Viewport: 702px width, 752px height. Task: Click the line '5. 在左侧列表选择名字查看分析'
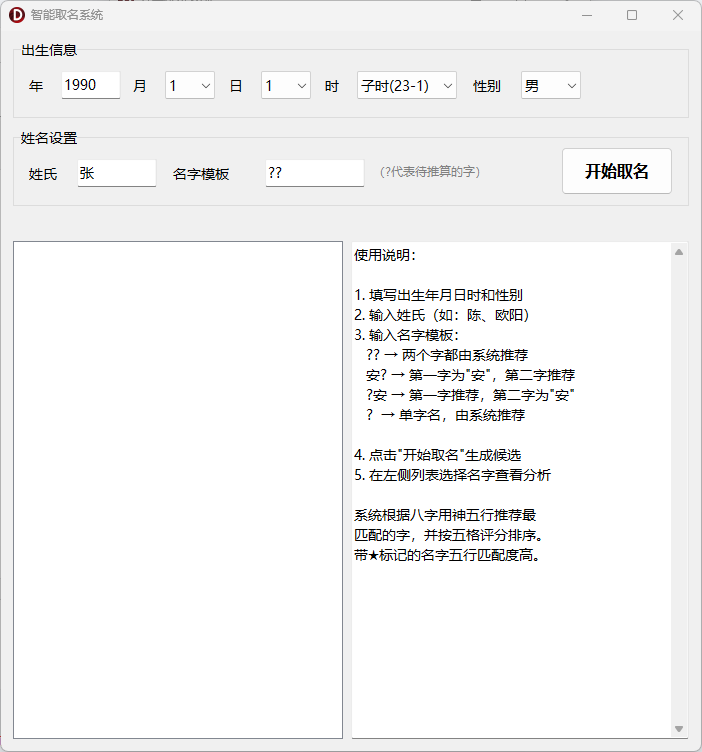452,475
